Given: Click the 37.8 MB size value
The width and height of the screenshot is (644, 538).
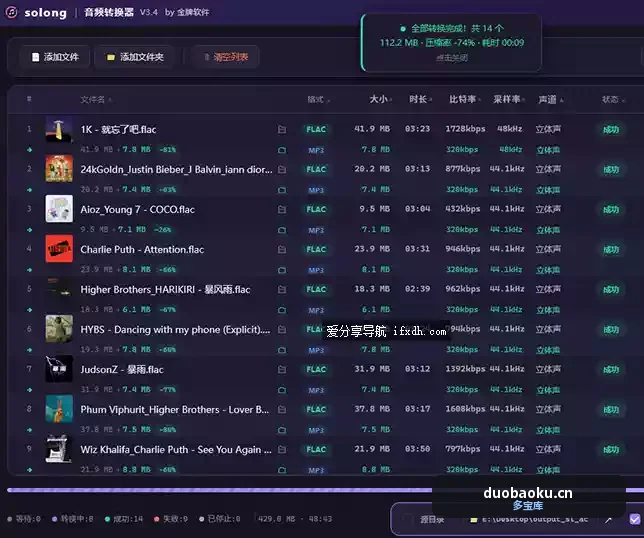Looking at the screenshot, I should pyautogui.click(x=372, y=409).
